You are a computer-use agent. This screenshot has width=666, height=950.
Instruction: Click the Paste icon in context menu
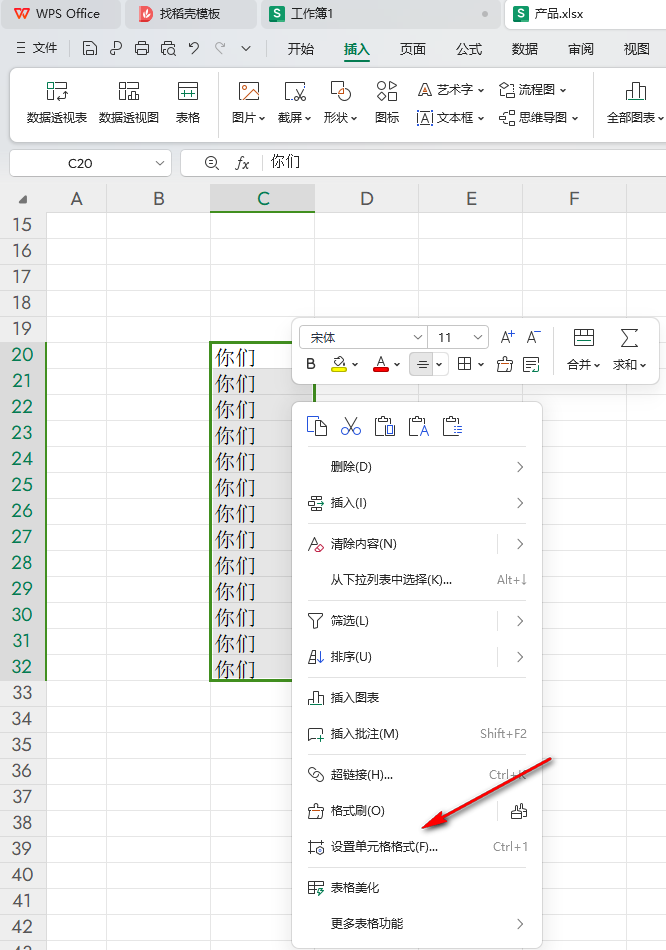[385, 426]
